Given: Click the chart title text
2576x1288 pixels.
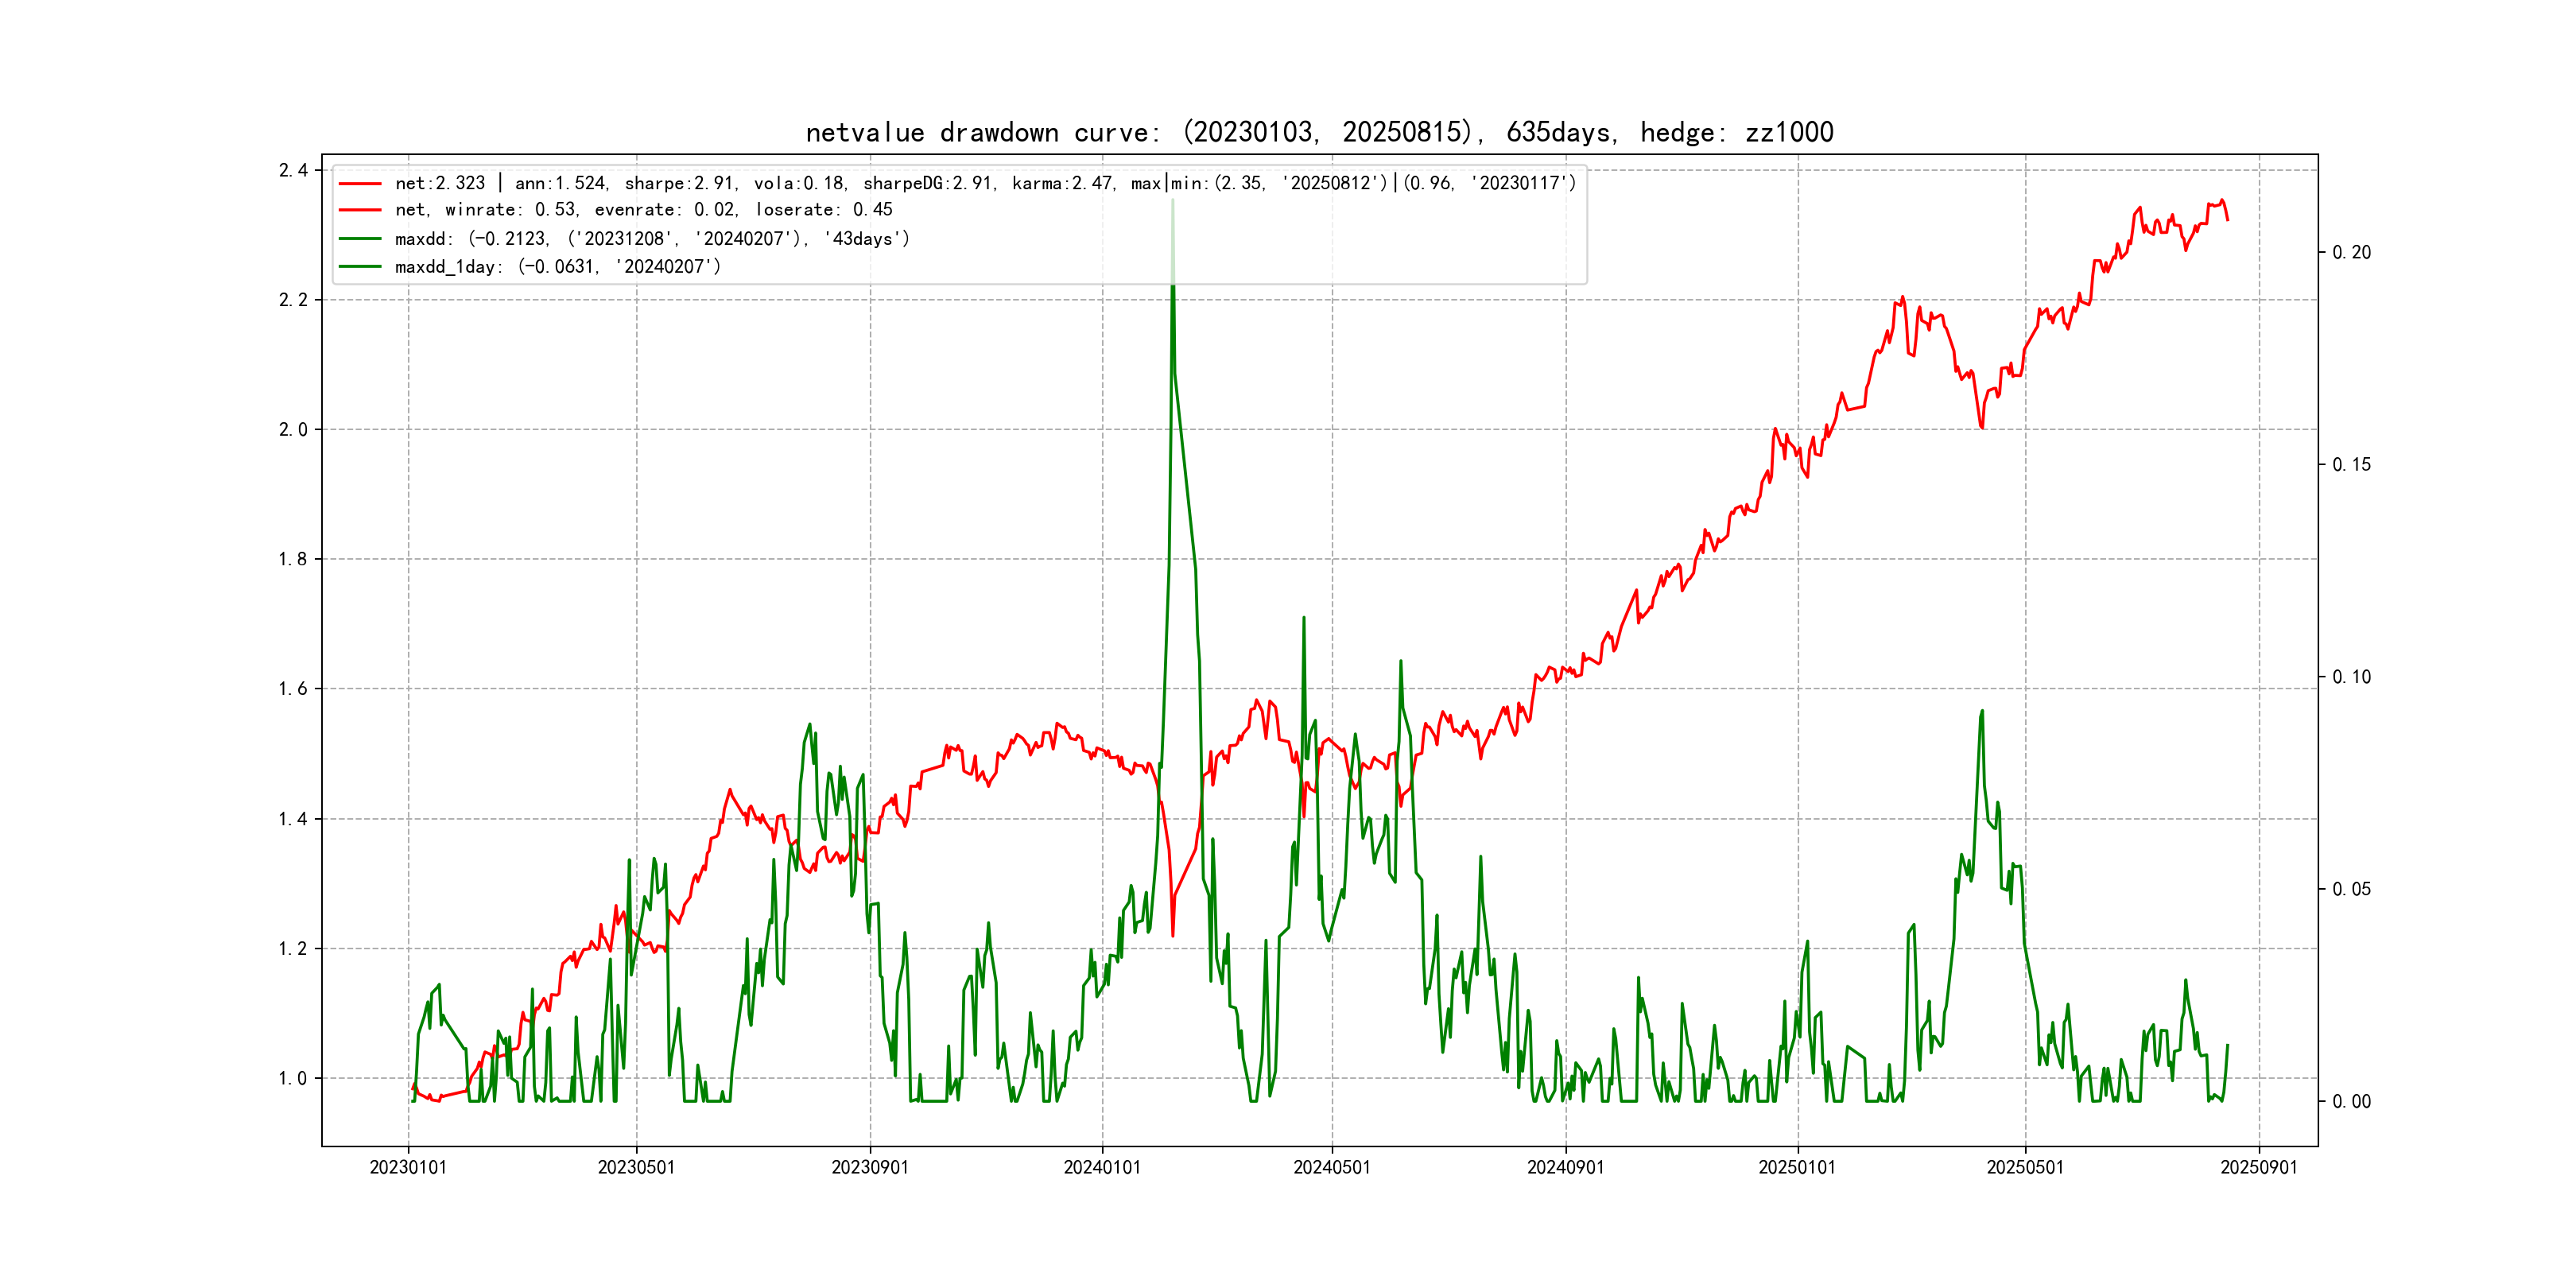Looking at the screenshot, I should click(x=1319, y=132).
